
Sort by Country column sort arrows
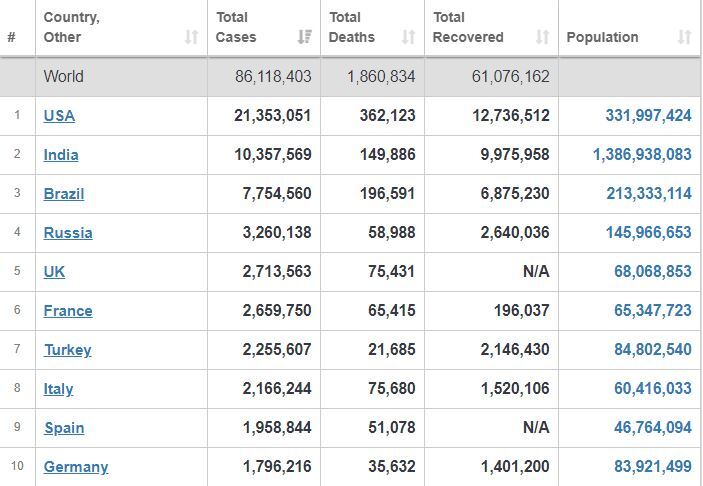[191, 37]
